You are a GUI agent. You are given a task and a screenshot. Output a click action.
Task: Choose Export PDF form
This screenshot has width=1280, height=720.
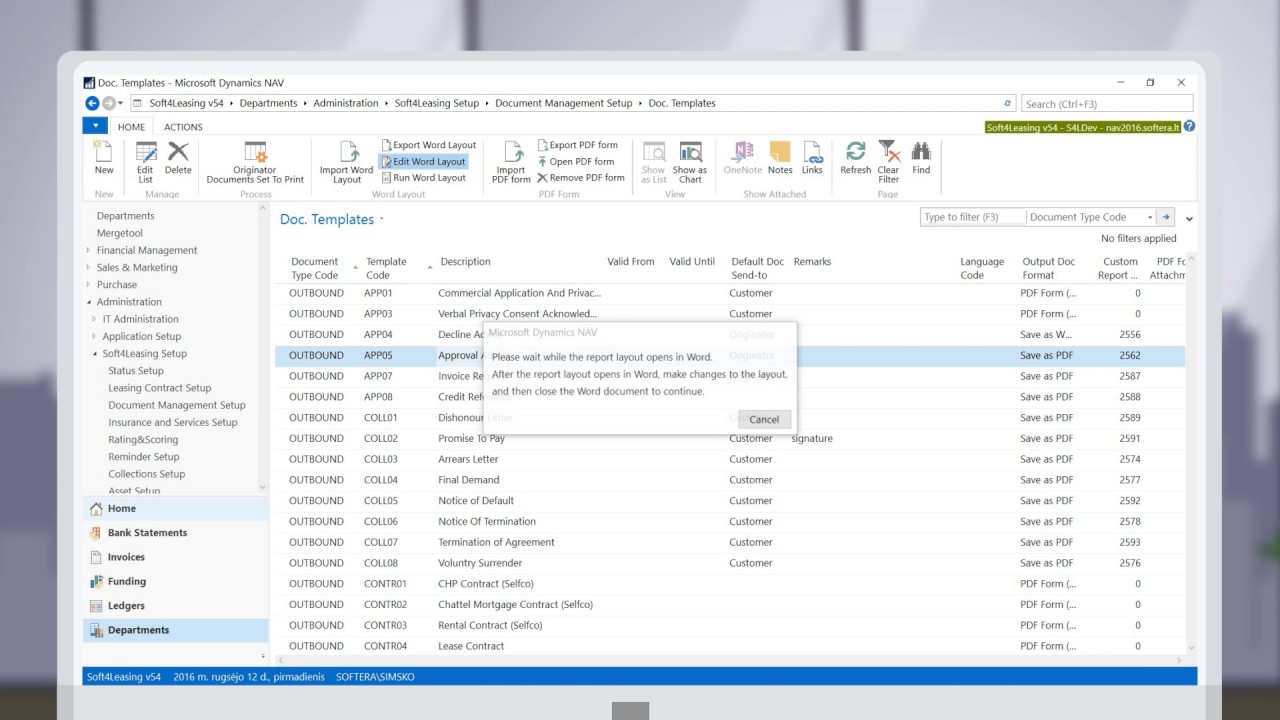pos(578,145)
